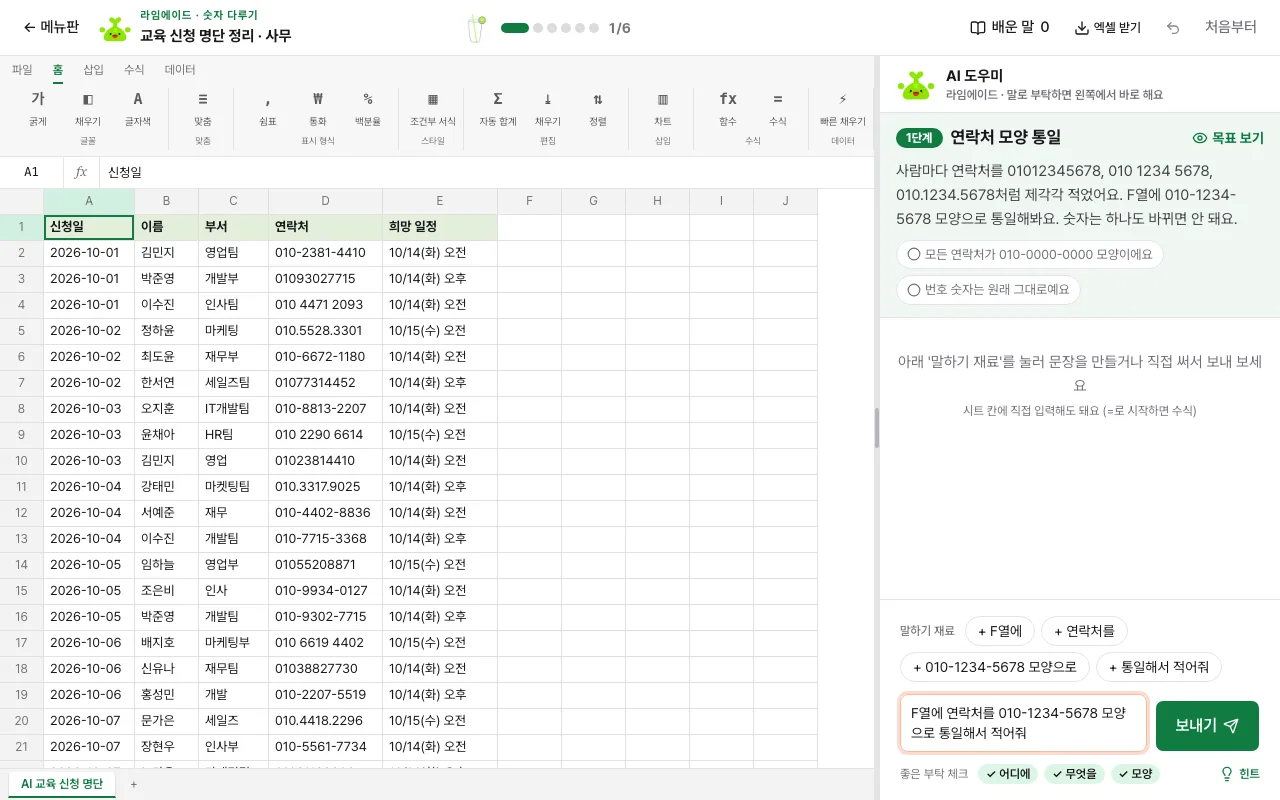Switch to the 데이터 ribbon tab
1280x800 pixels.
click(x=180, y=70)
